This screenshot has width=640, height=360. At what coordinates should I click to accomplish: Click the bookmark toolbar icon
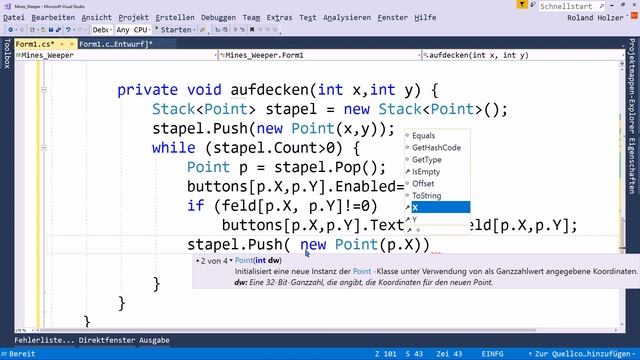pyautogui.click(x=252, y=30)
